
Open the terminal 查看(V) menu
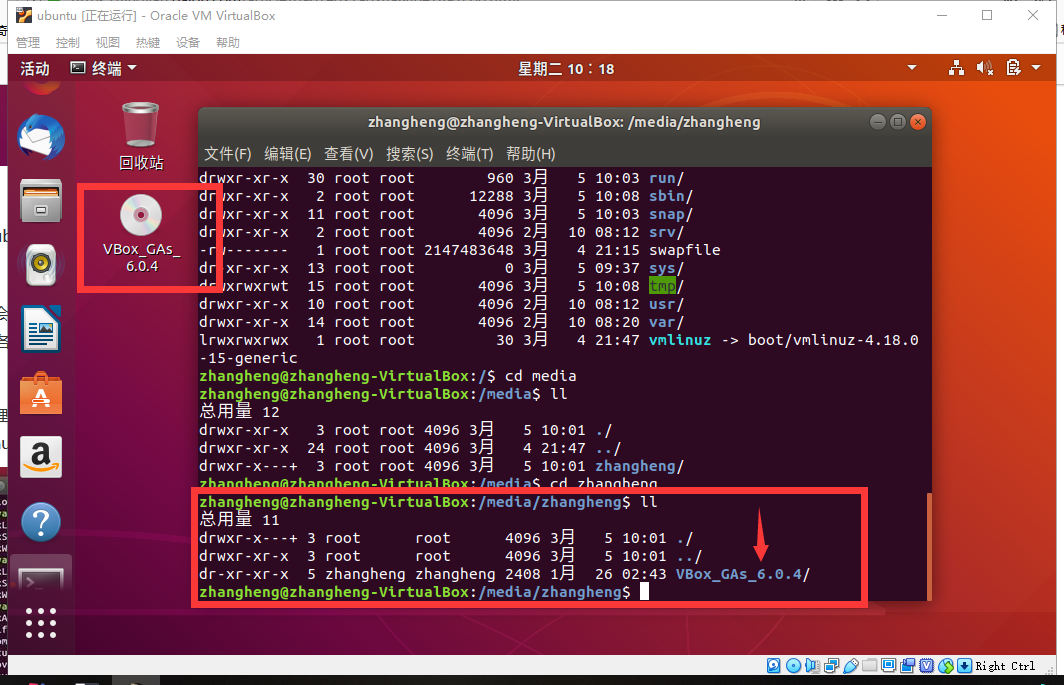pyautogui.click(x=349, y=154)
